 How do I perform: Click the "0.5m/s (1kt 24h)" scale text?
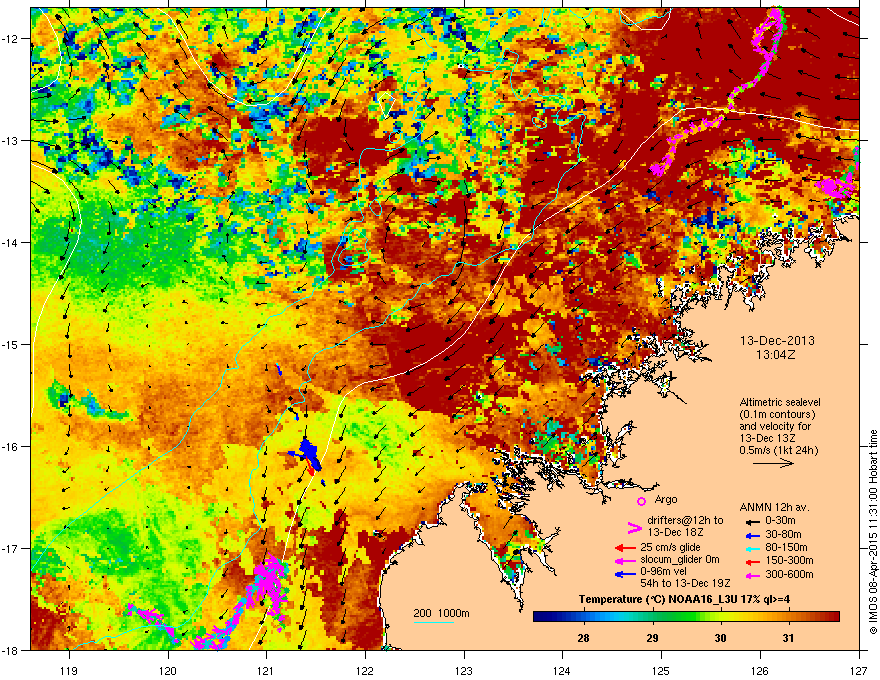point(779,450)
